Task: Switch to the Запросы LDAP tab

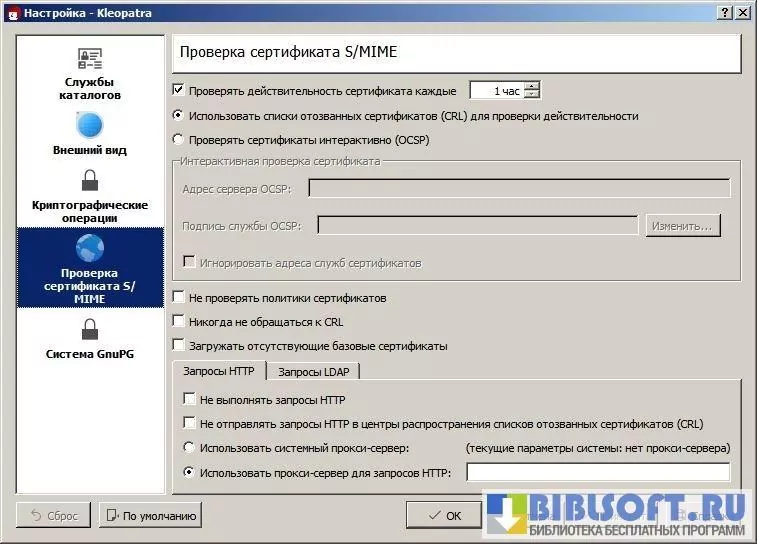Action: (313, 372)
